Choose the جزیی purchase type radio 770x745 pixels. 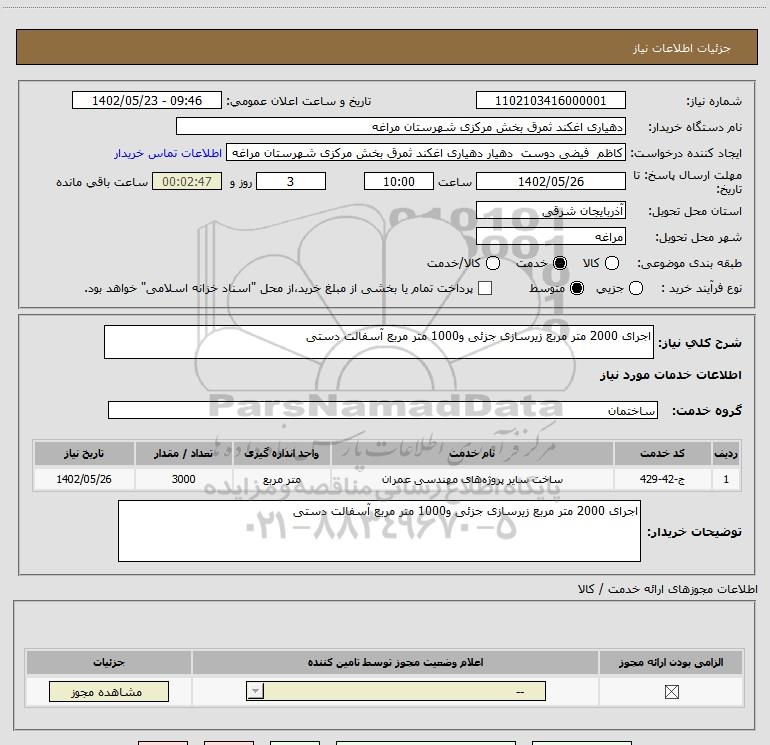tap(635, 288)
